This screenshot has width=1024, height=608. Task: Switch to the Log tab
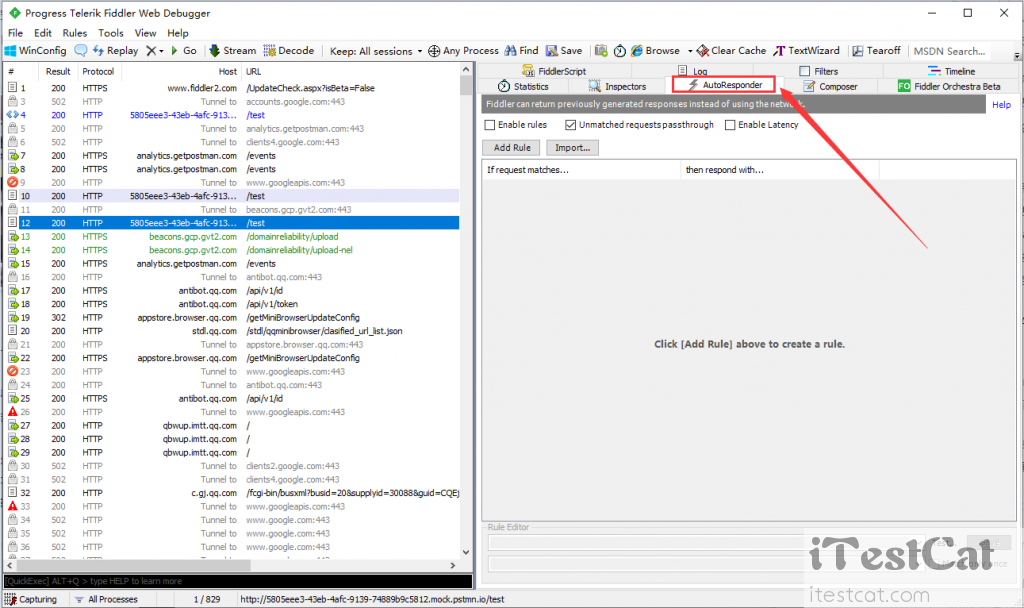pyautogui.click(x=692, y=71)
